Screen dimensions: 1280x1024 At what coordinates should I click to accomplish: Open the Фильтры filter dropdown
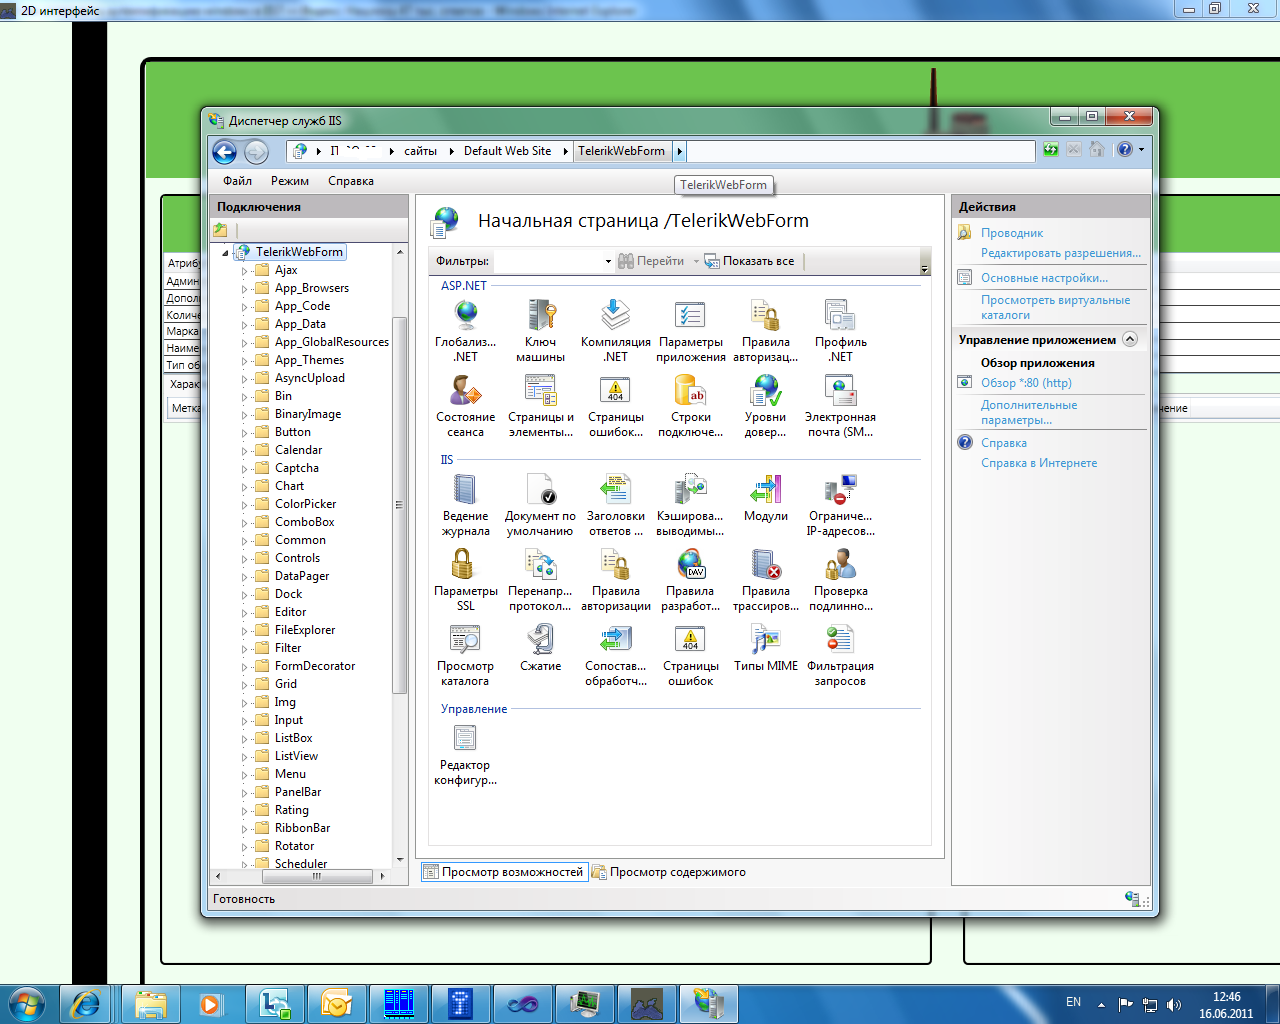(608, 261)
